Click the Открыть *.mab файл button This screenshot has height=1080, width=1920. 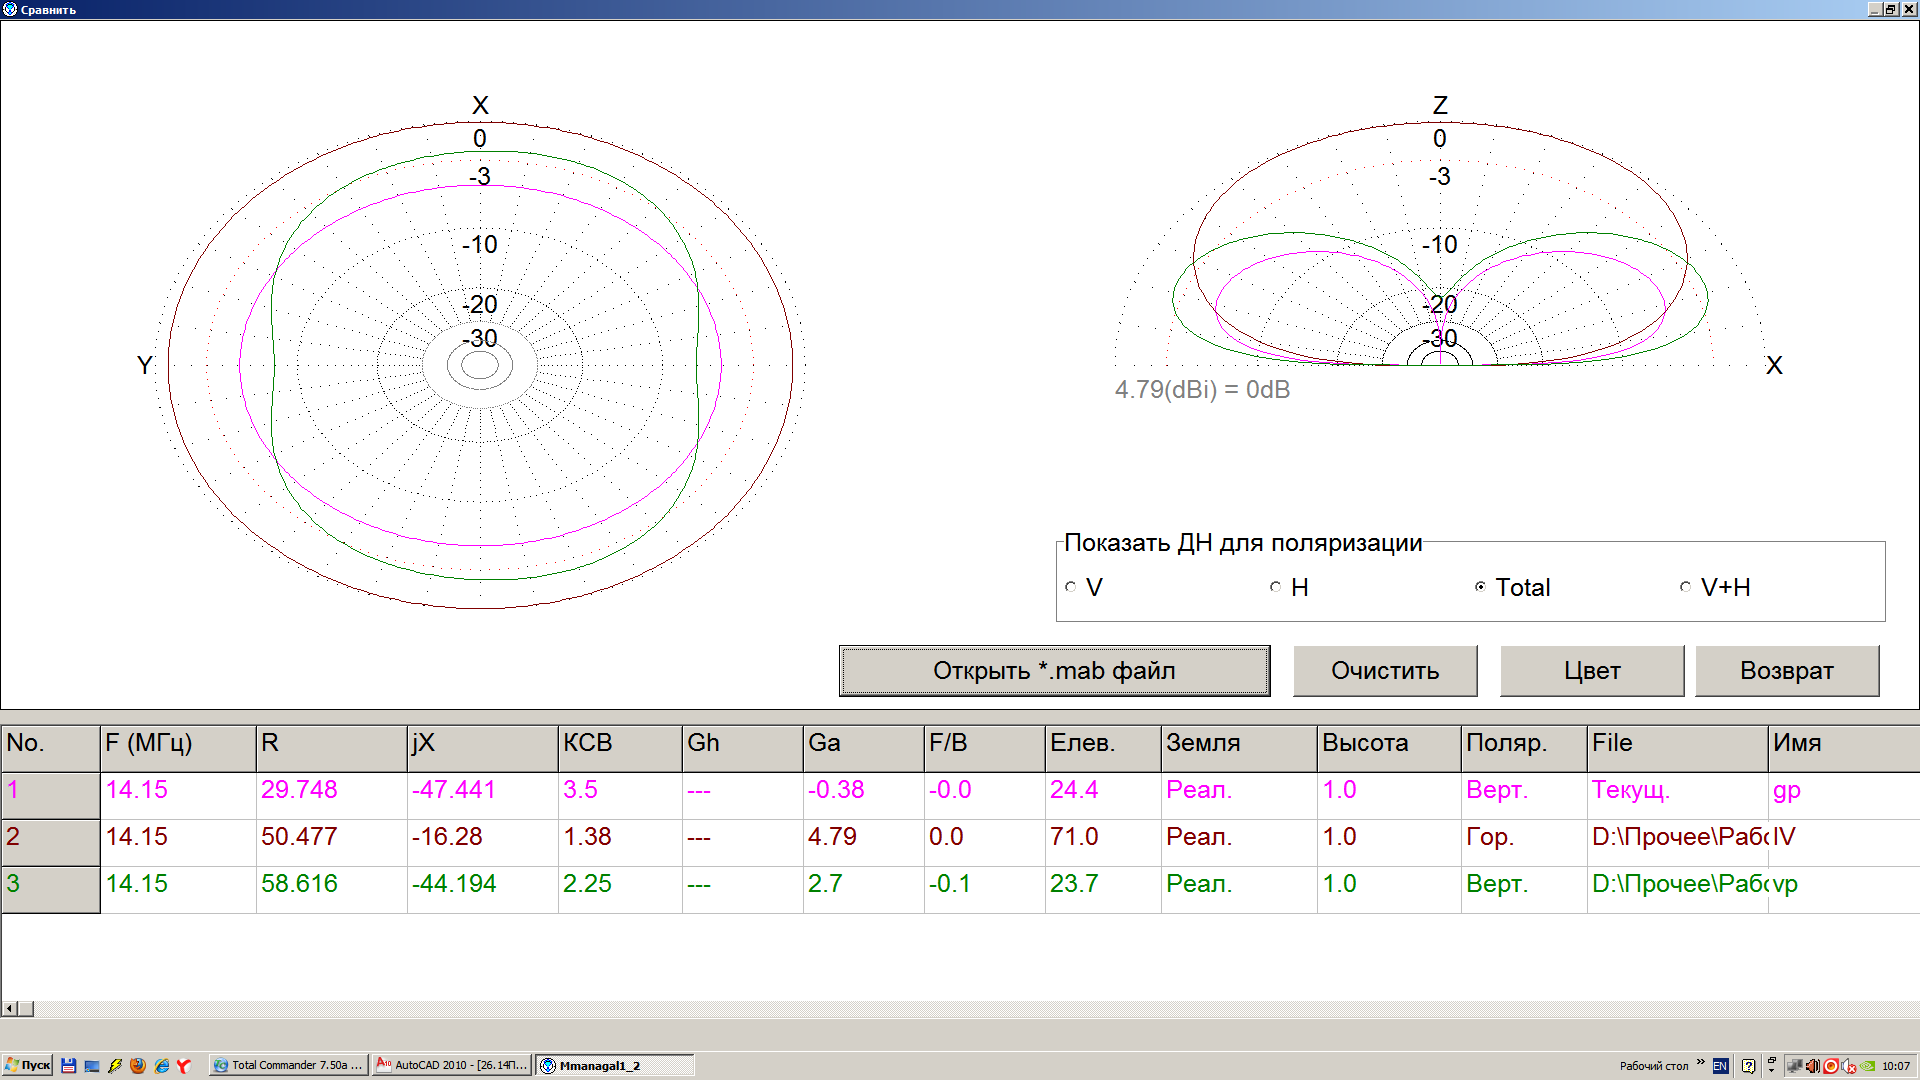coord(1054,671)
